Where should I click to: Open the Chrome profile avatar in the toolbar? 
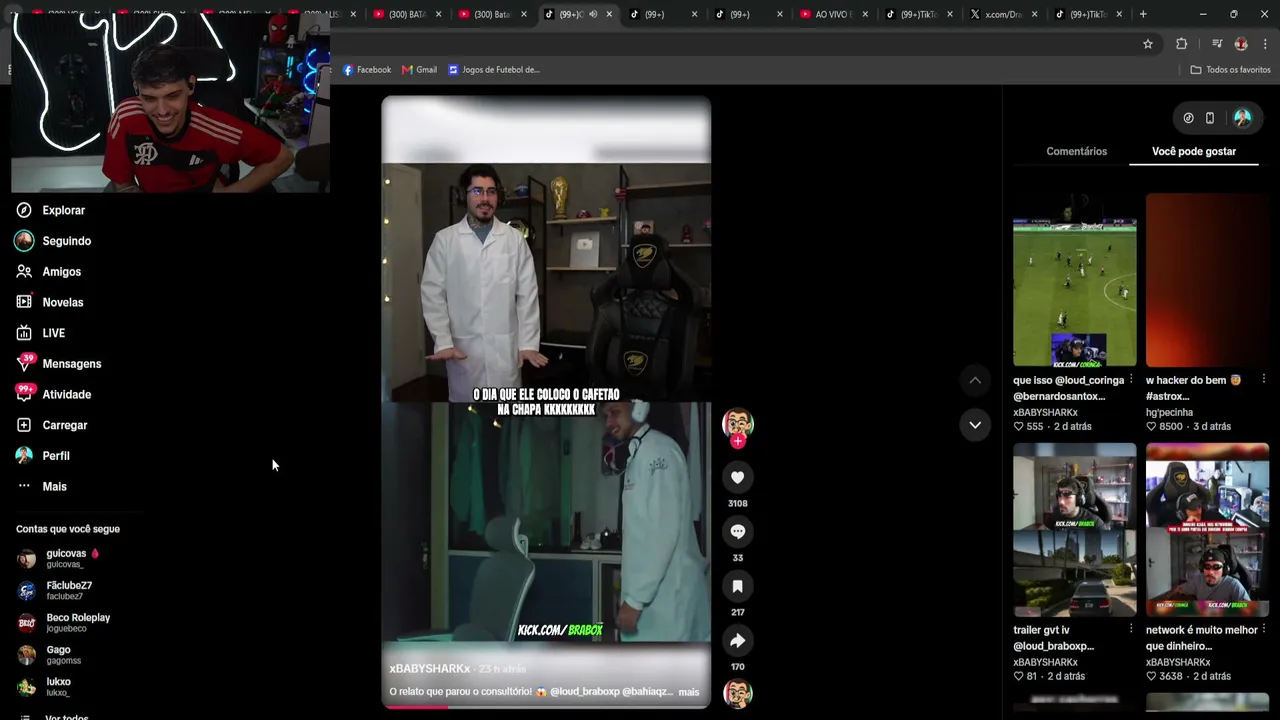pos(1241,44)
